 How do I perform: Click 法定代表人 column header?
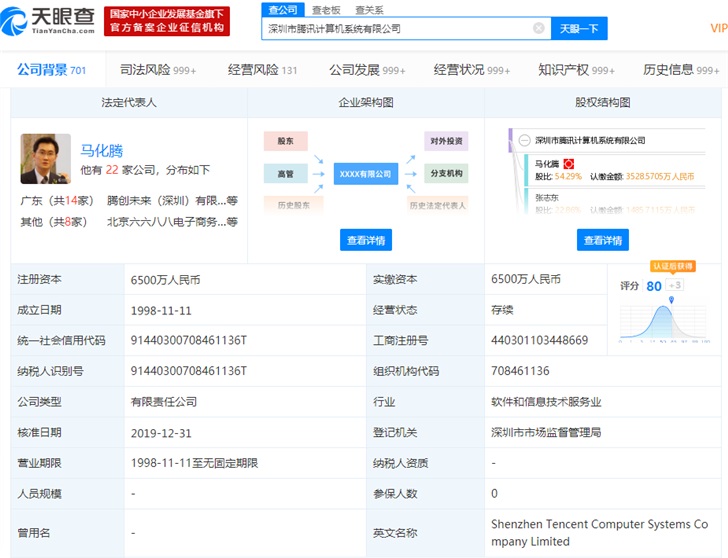click(x=129, y=103)
